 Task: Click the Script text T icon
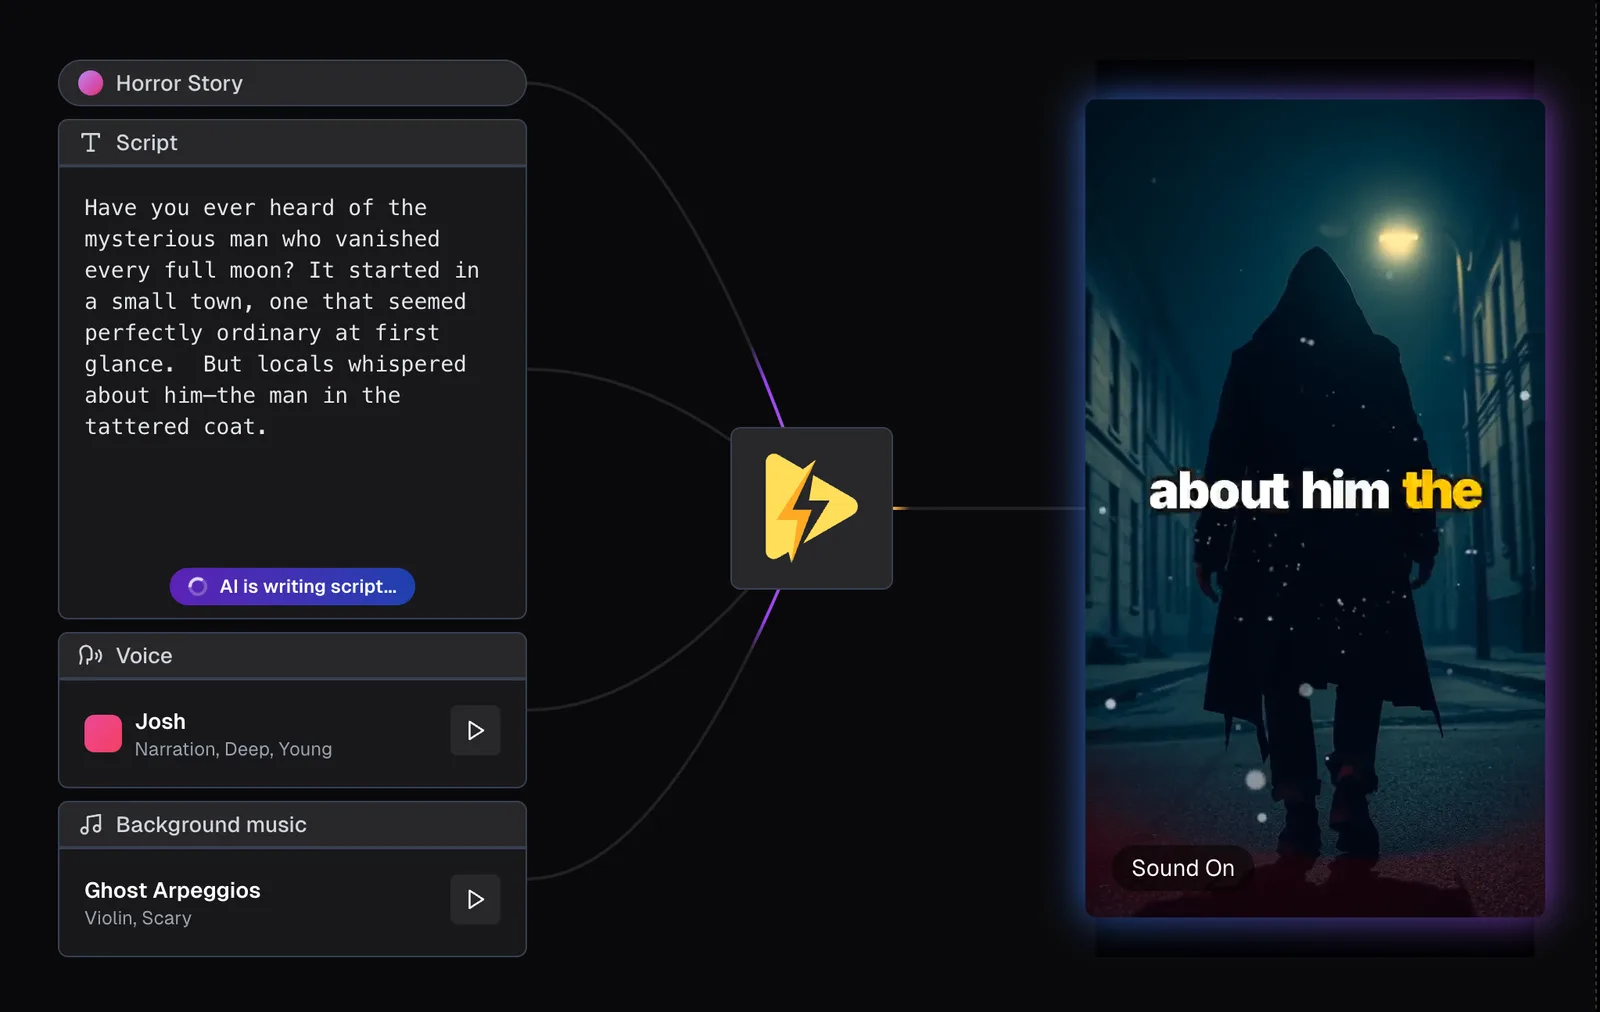(91, 143)
